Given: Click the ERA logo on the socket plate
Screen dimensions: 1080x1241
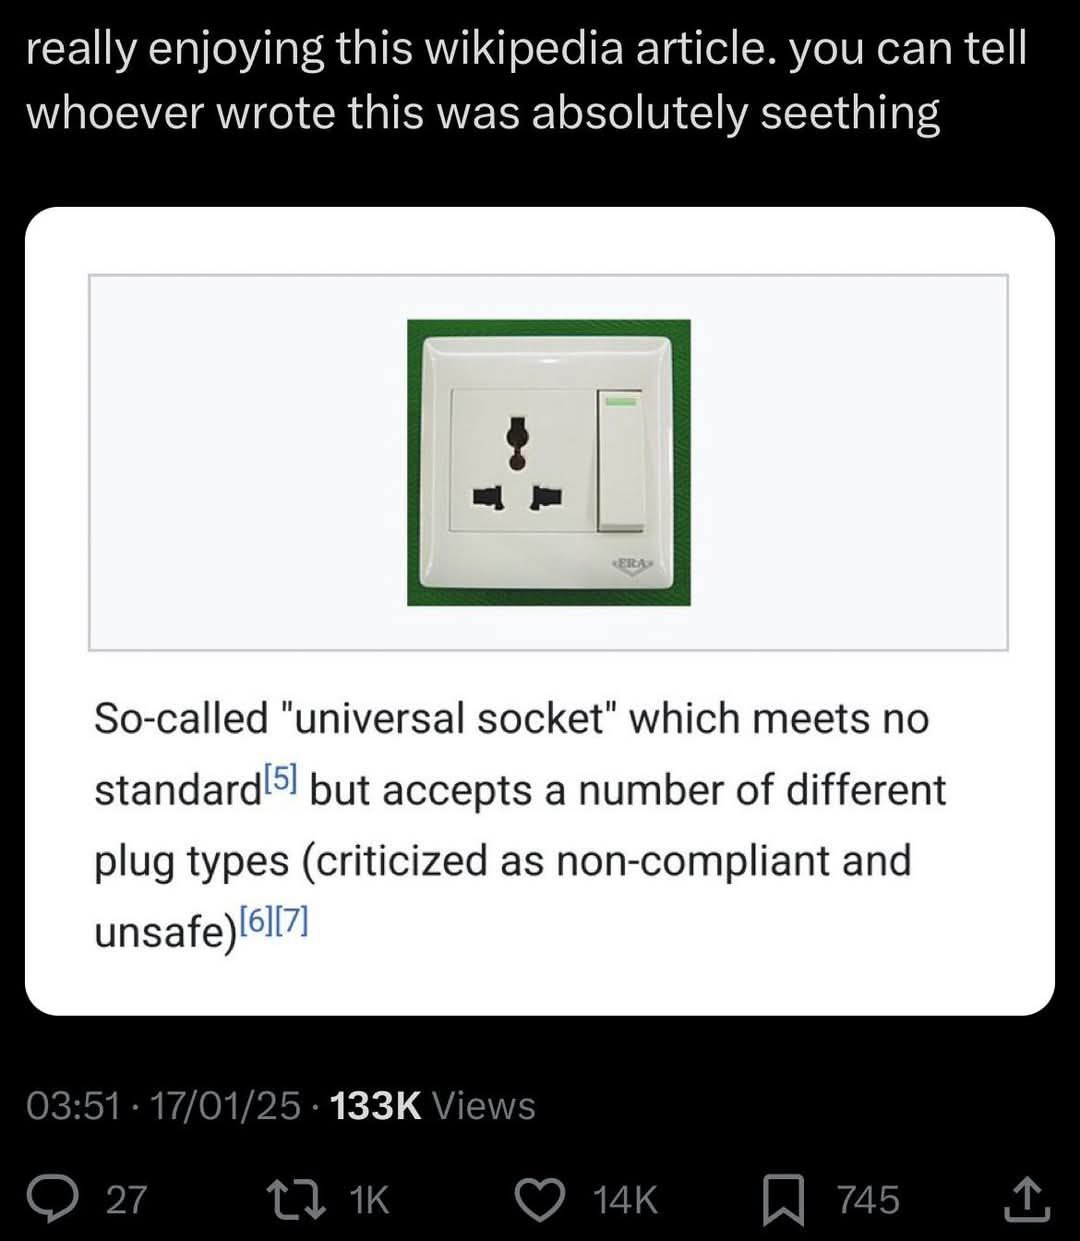Looking at the screenshot, I should tap(630, 565).
